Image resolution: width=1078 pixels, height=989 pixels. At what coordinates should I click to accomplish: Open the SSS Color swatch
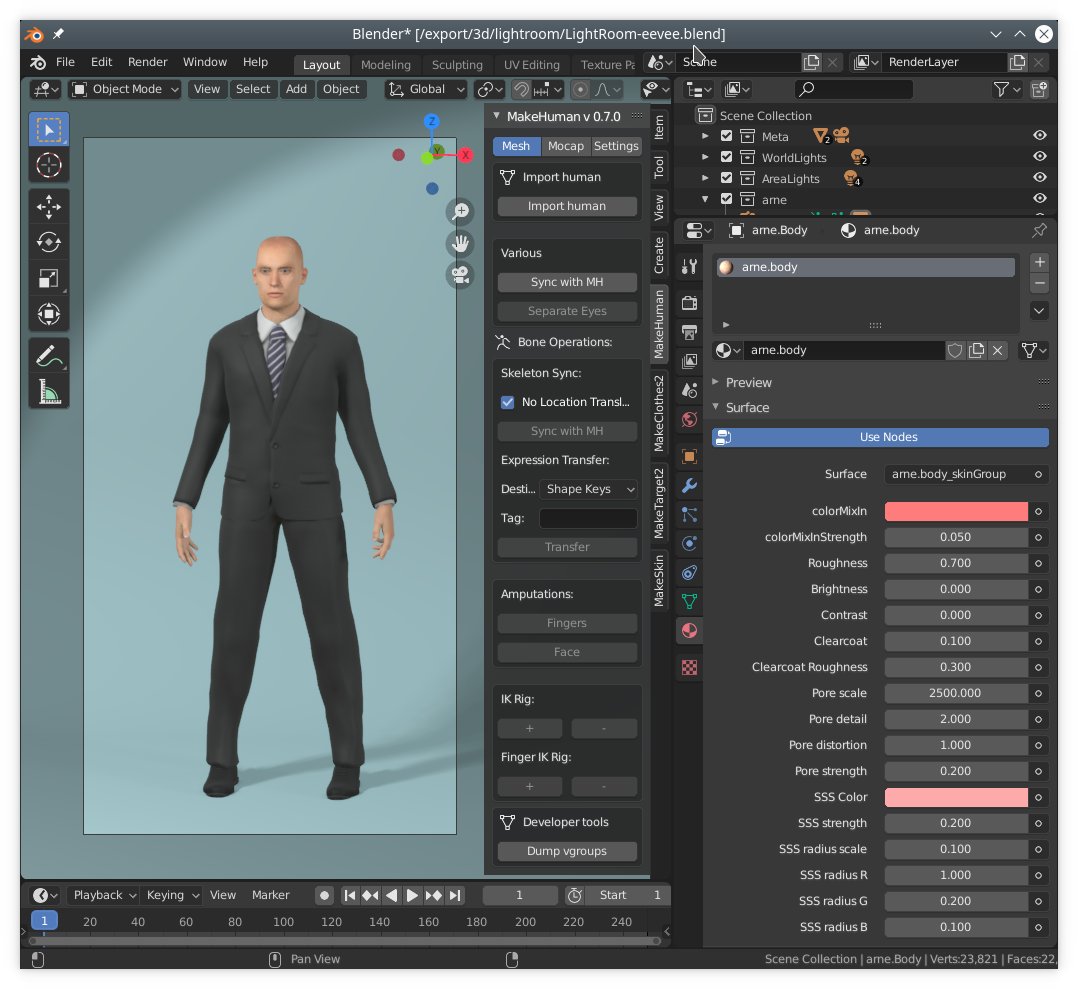(x=956, y=797)
